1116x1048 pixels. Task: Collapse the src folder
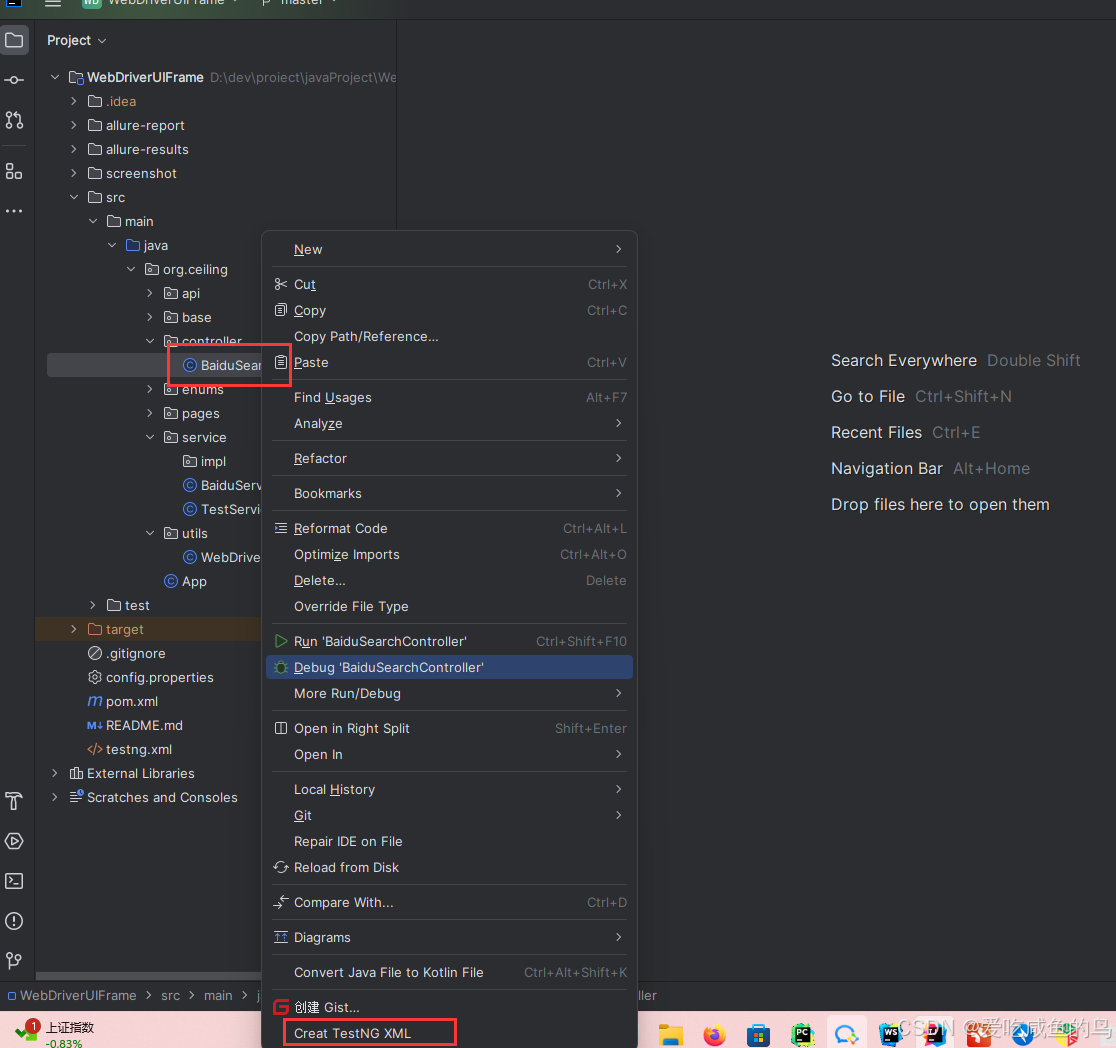point(74,197)
